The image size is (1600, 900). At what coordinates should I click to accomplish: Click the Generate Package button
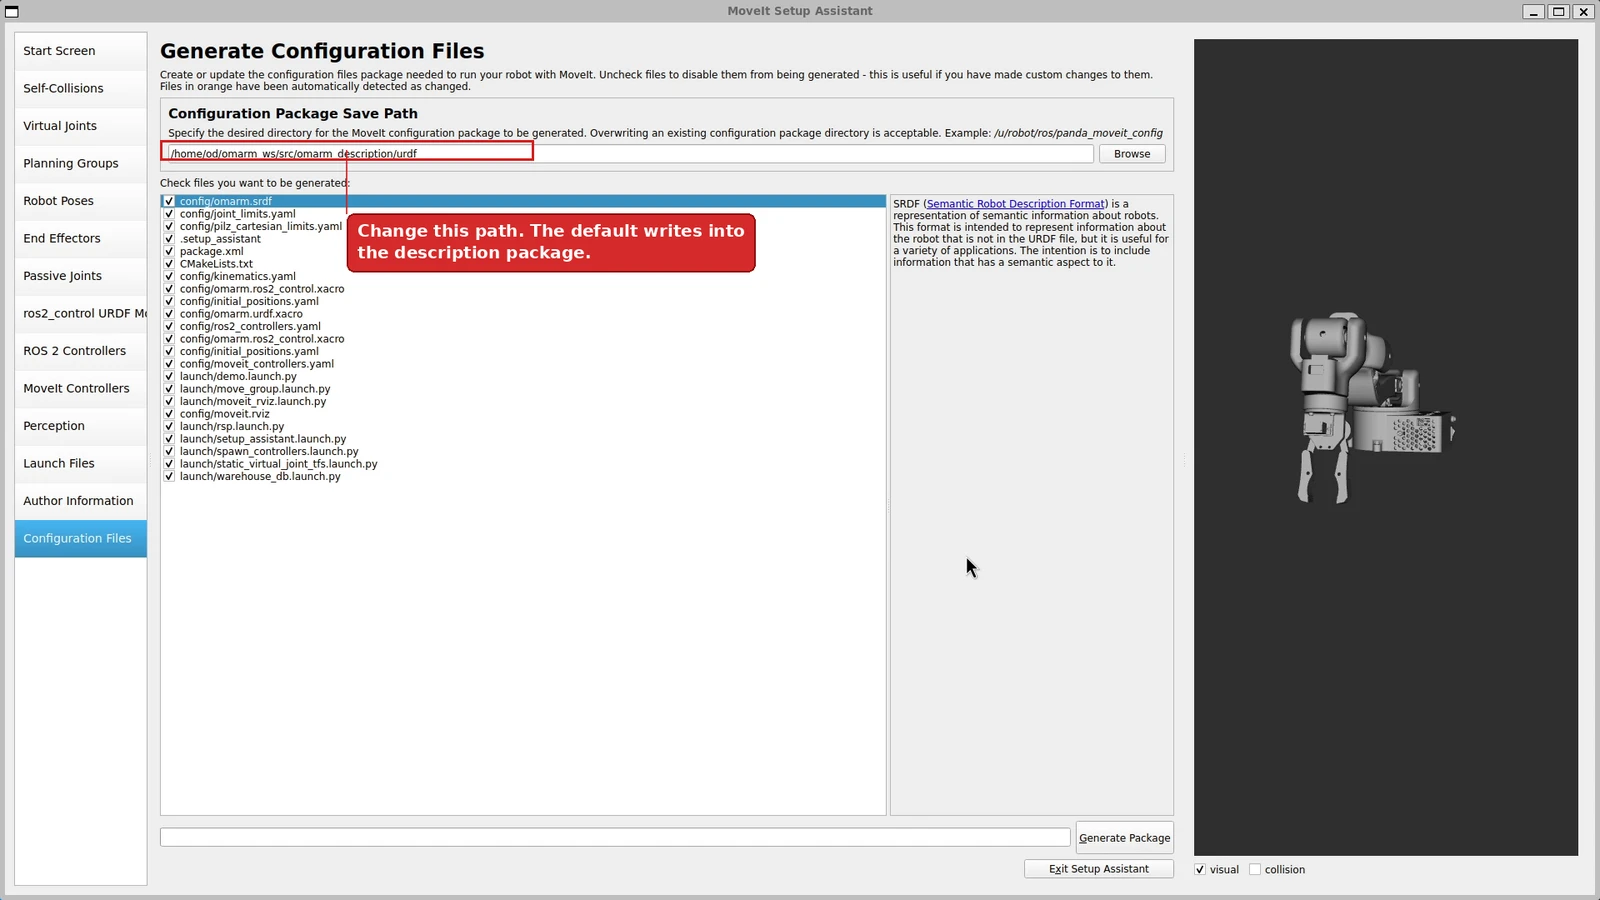(x=1124, y=838)
